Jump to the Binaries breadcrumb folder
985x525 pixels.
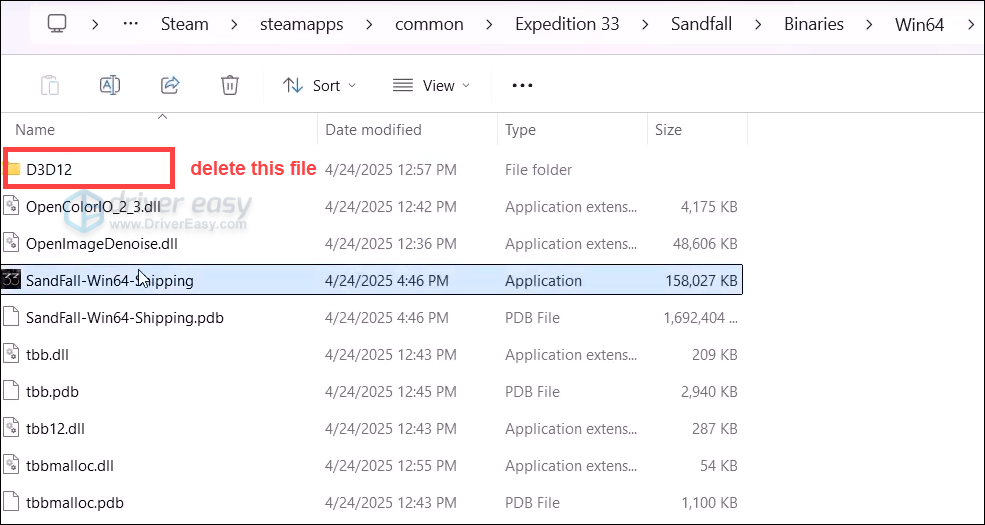813,24
